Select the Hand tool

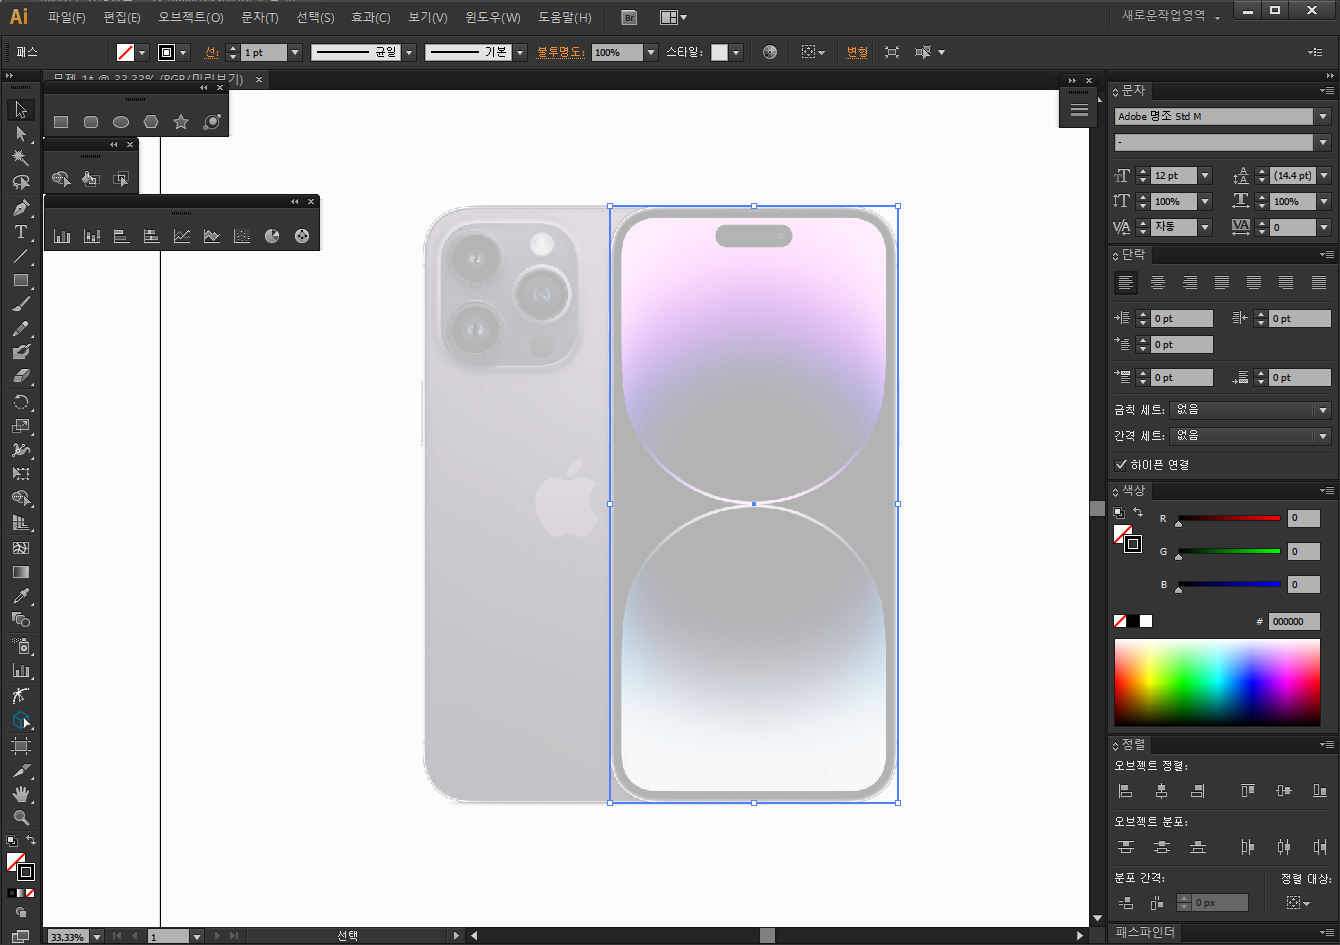(x=21, y=794)
